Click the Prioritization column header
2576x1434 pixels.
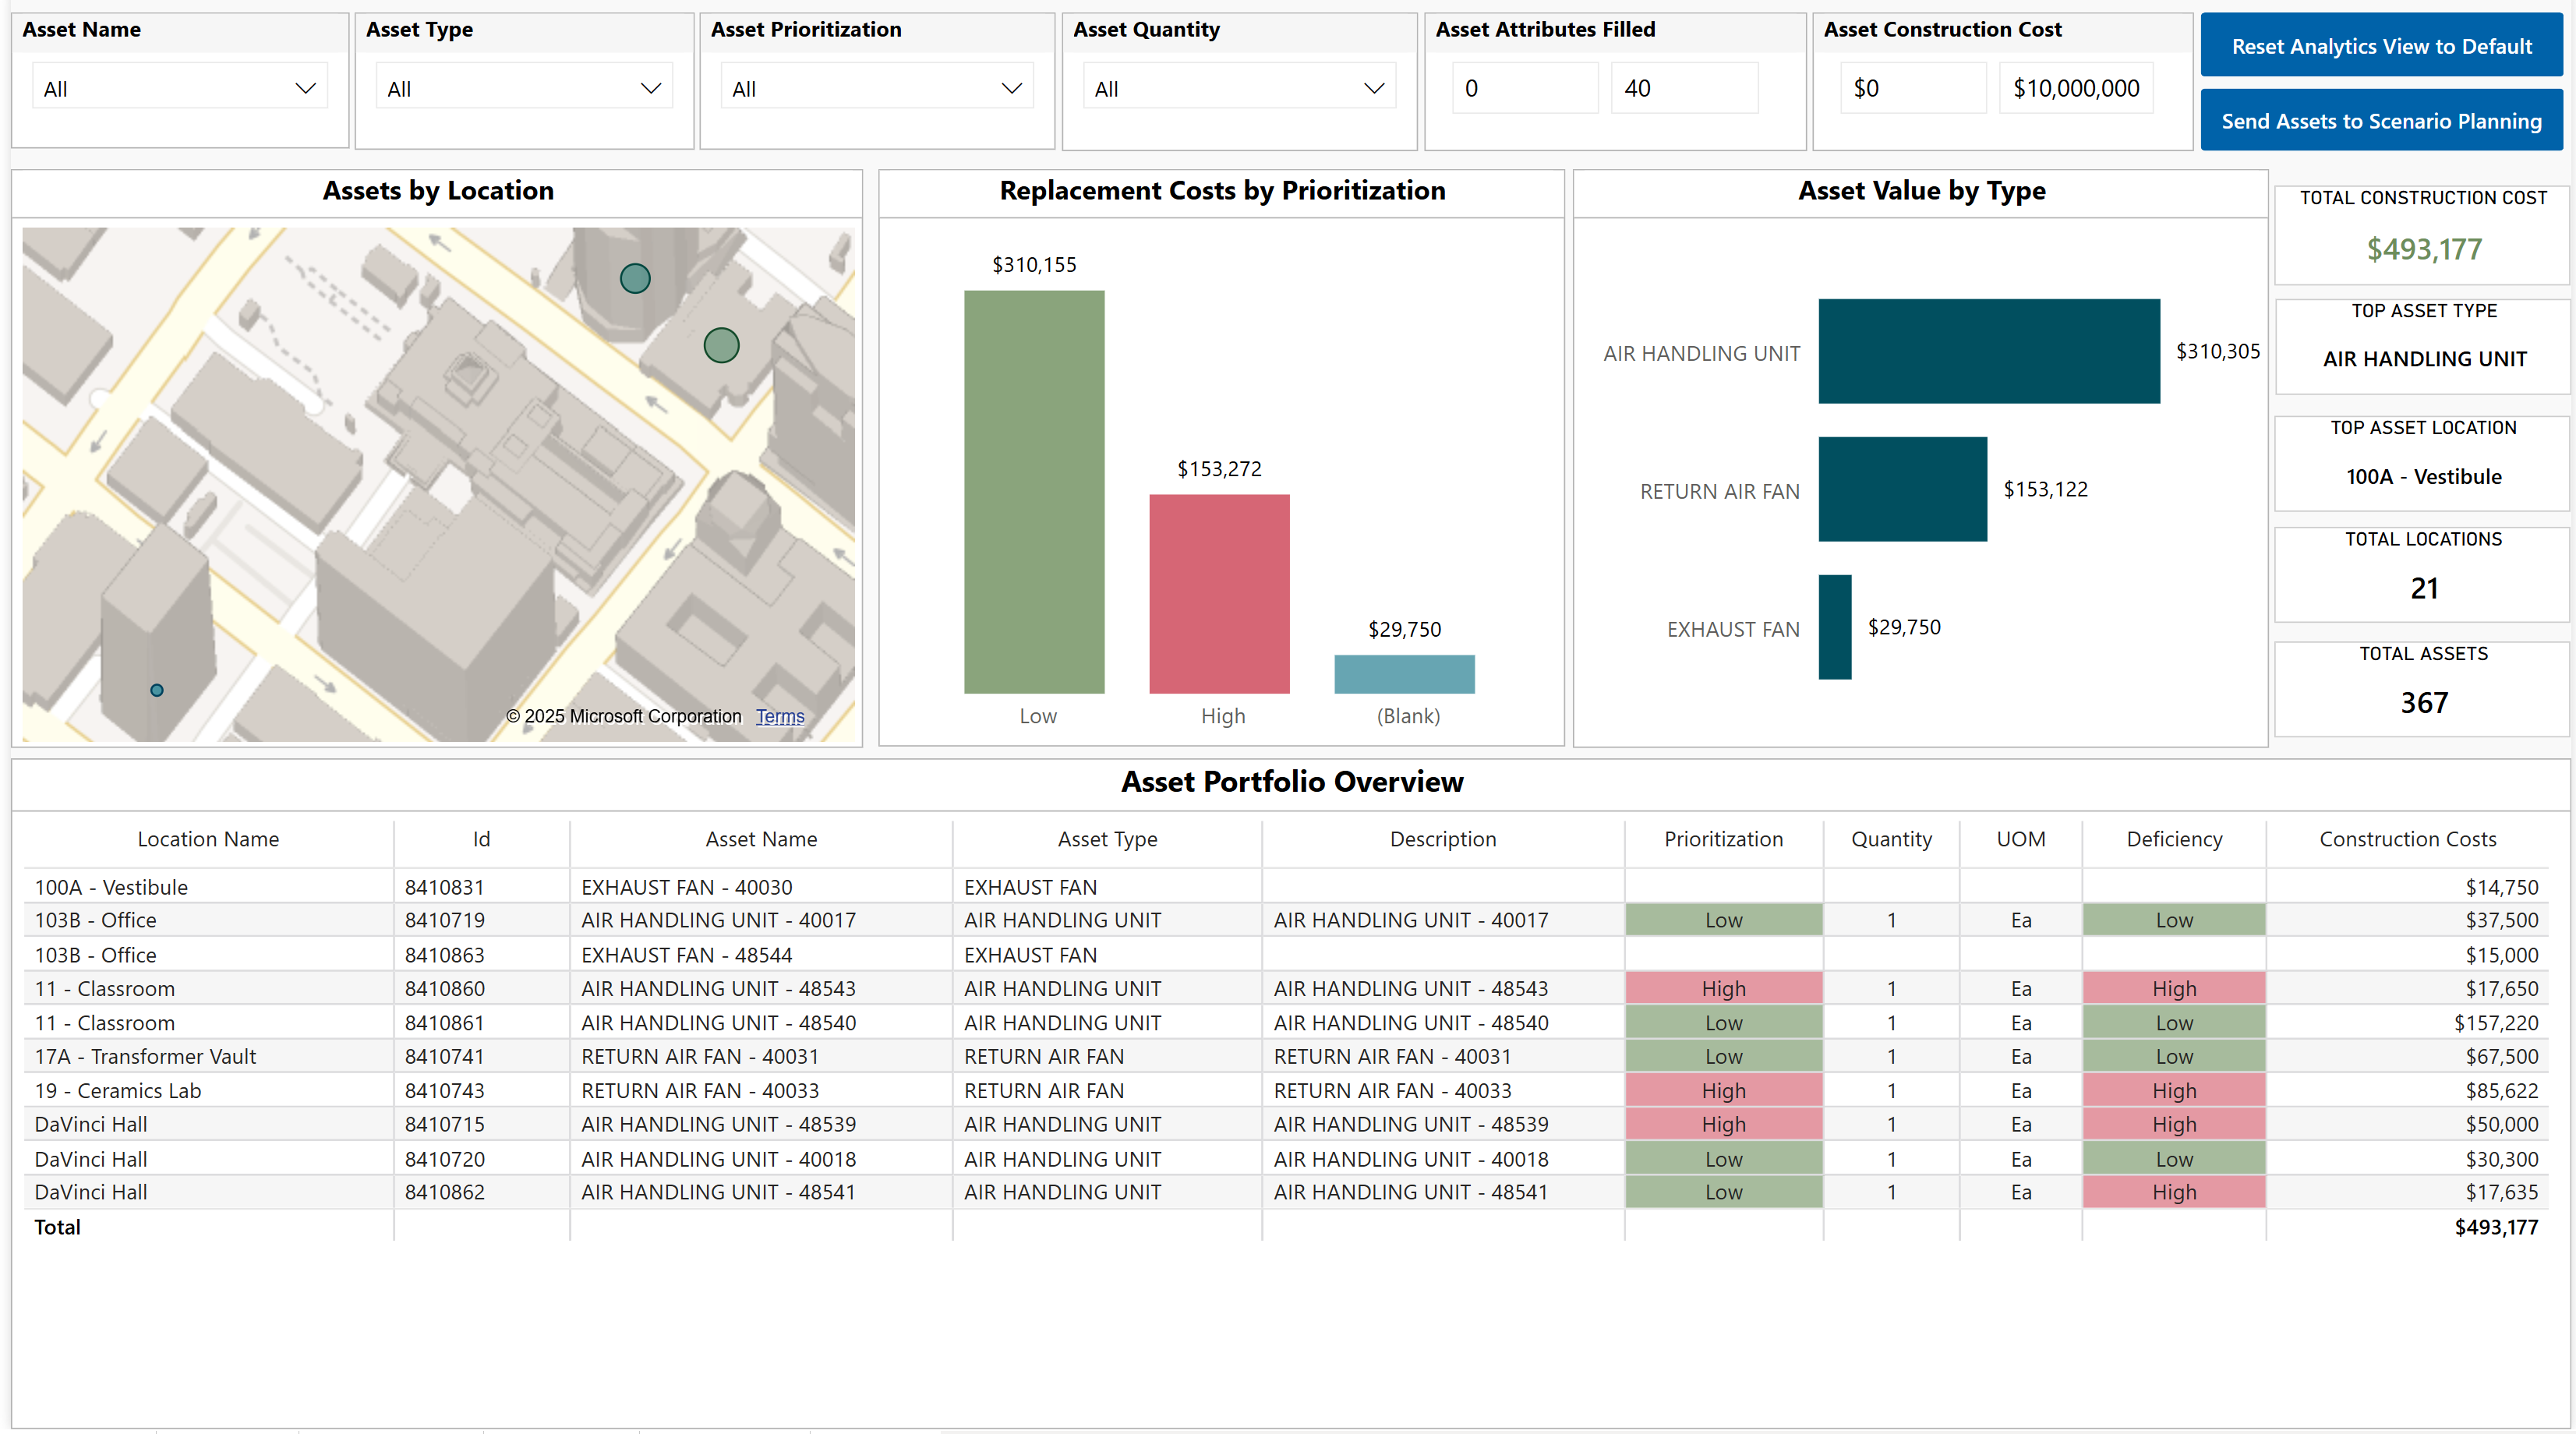tap(1723, 839)
